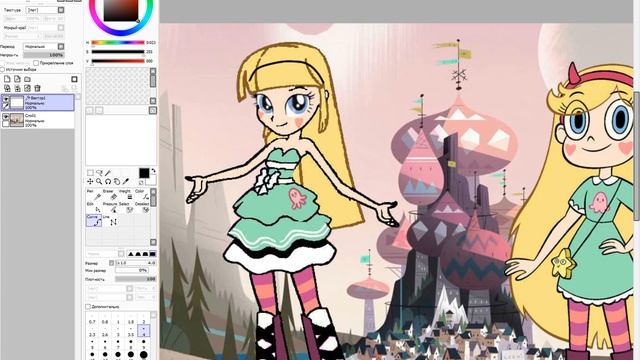Viewport: 640px width, 360px height.
Task: Select the lasso selection tool
Action: (x=99, y=173)
